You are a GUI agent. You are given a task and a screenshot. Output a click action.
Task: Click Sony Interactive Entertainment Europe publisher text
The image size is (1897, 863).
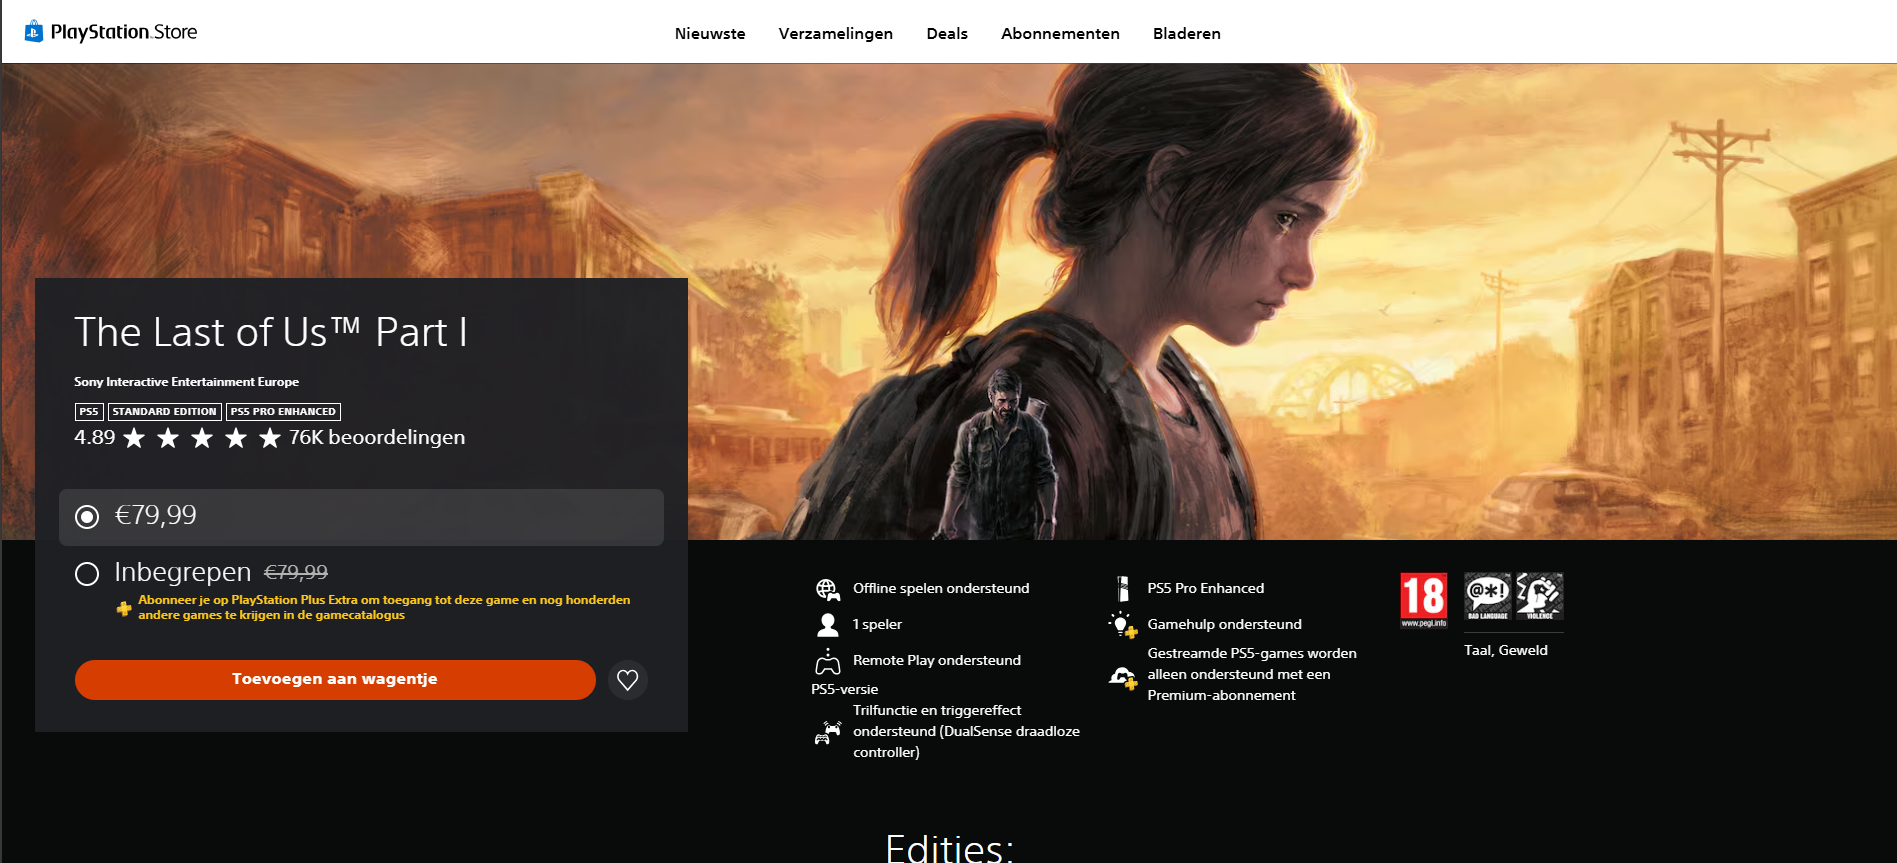click(x=187, y=382)
